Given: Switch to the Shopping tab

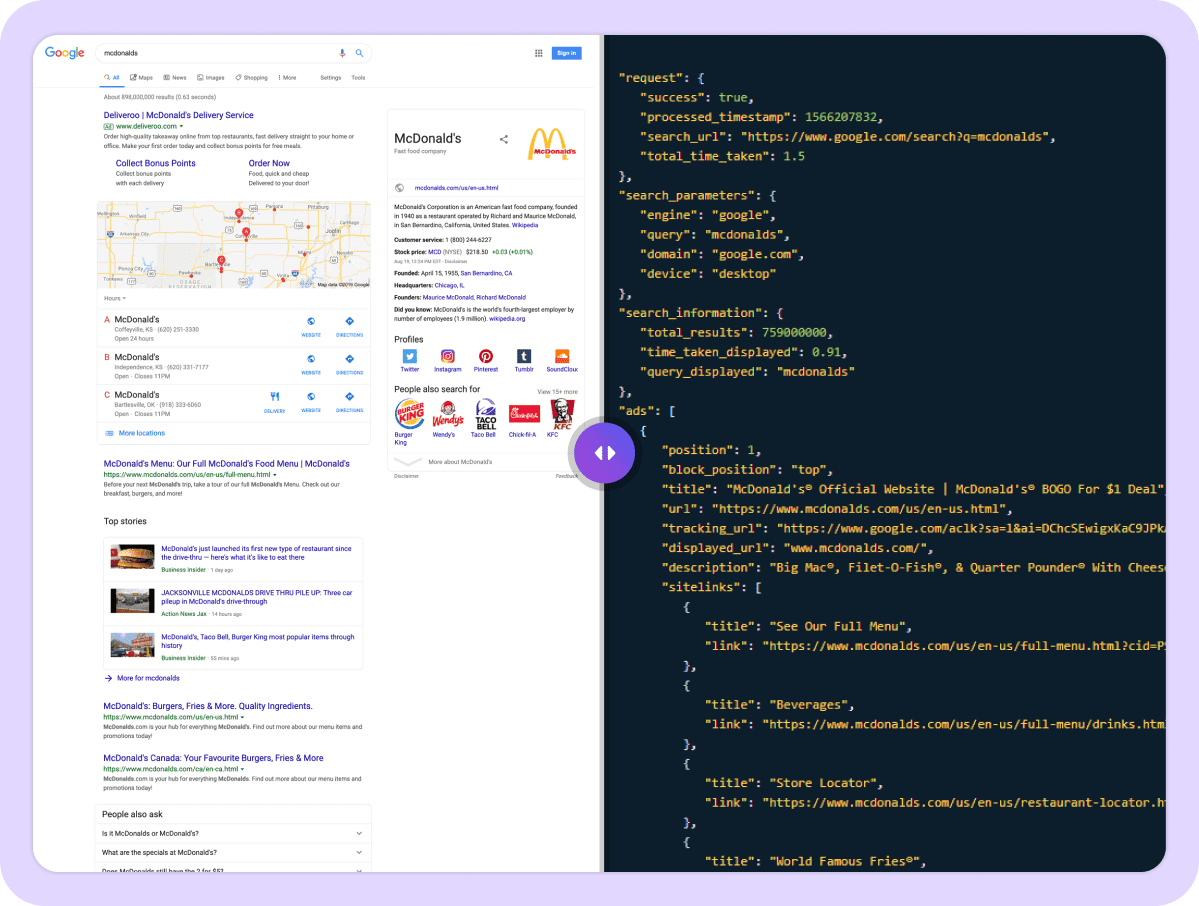Looking at the screenshot, I should tap(252, 78).
